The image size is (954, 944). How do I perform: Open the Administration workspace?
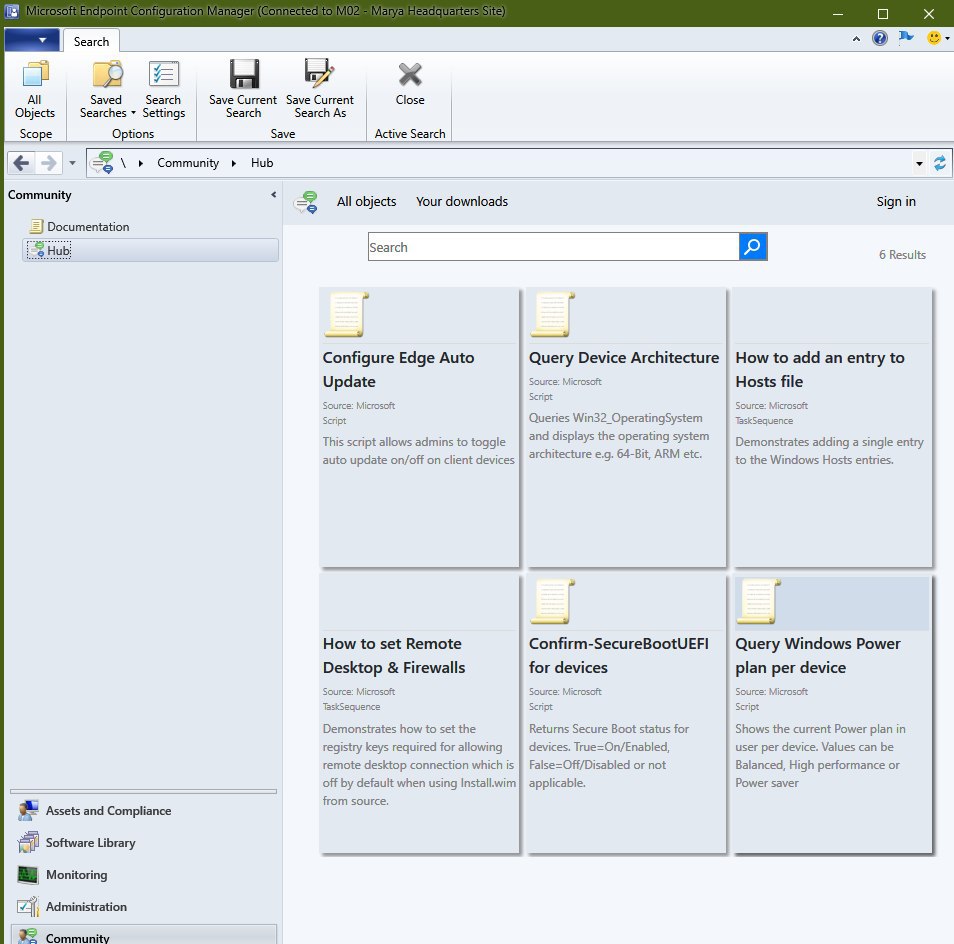point(144,906)
